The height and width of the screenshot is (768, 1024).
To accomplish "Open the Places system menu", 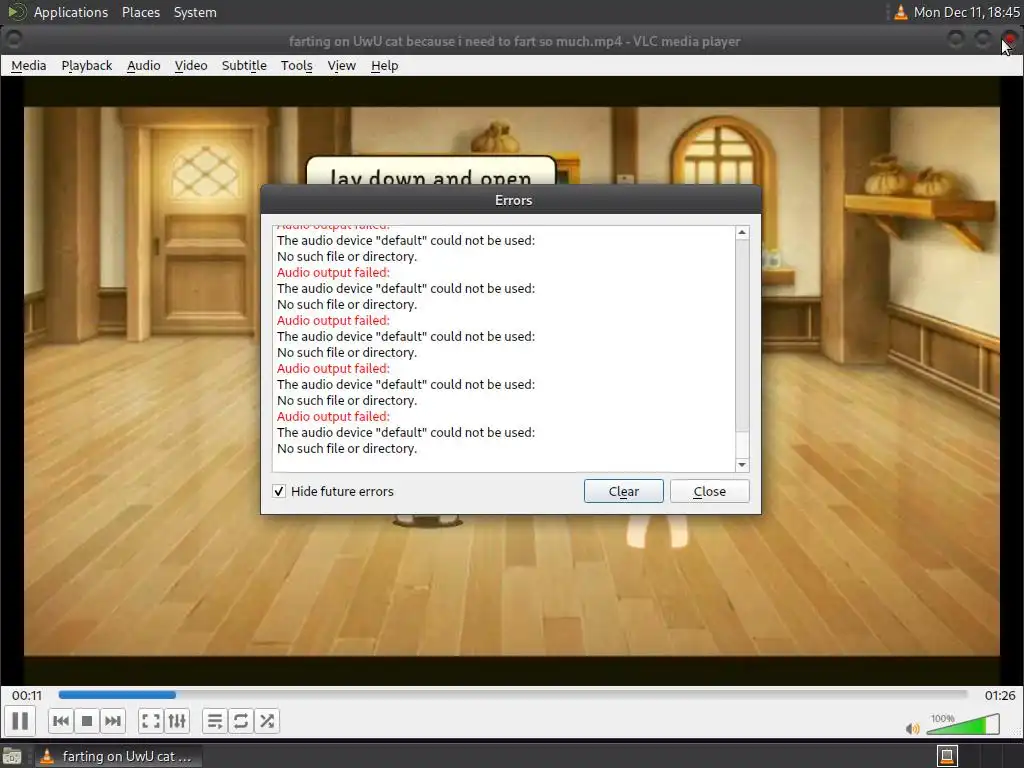I will pos(141,12).
